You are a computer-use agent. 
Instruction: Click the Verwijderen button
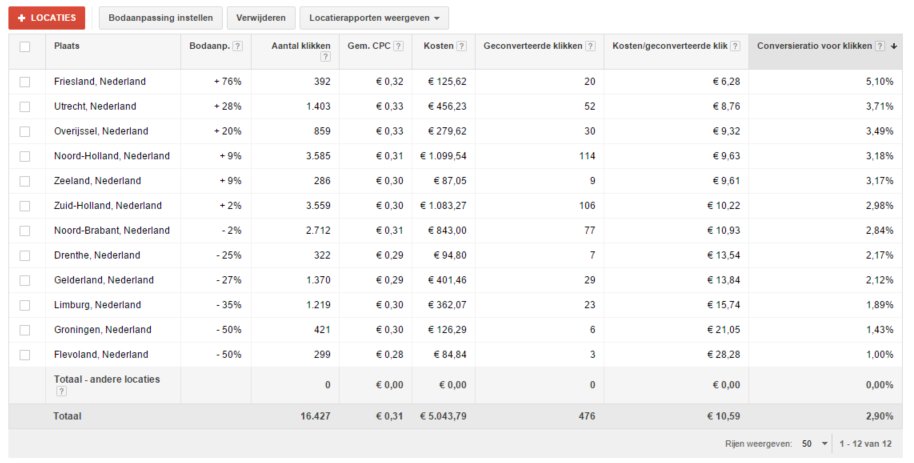[x=261, y=18]
